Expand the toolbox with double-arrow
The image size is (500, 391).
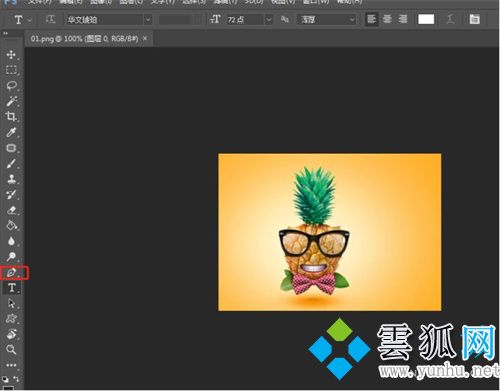5,33
